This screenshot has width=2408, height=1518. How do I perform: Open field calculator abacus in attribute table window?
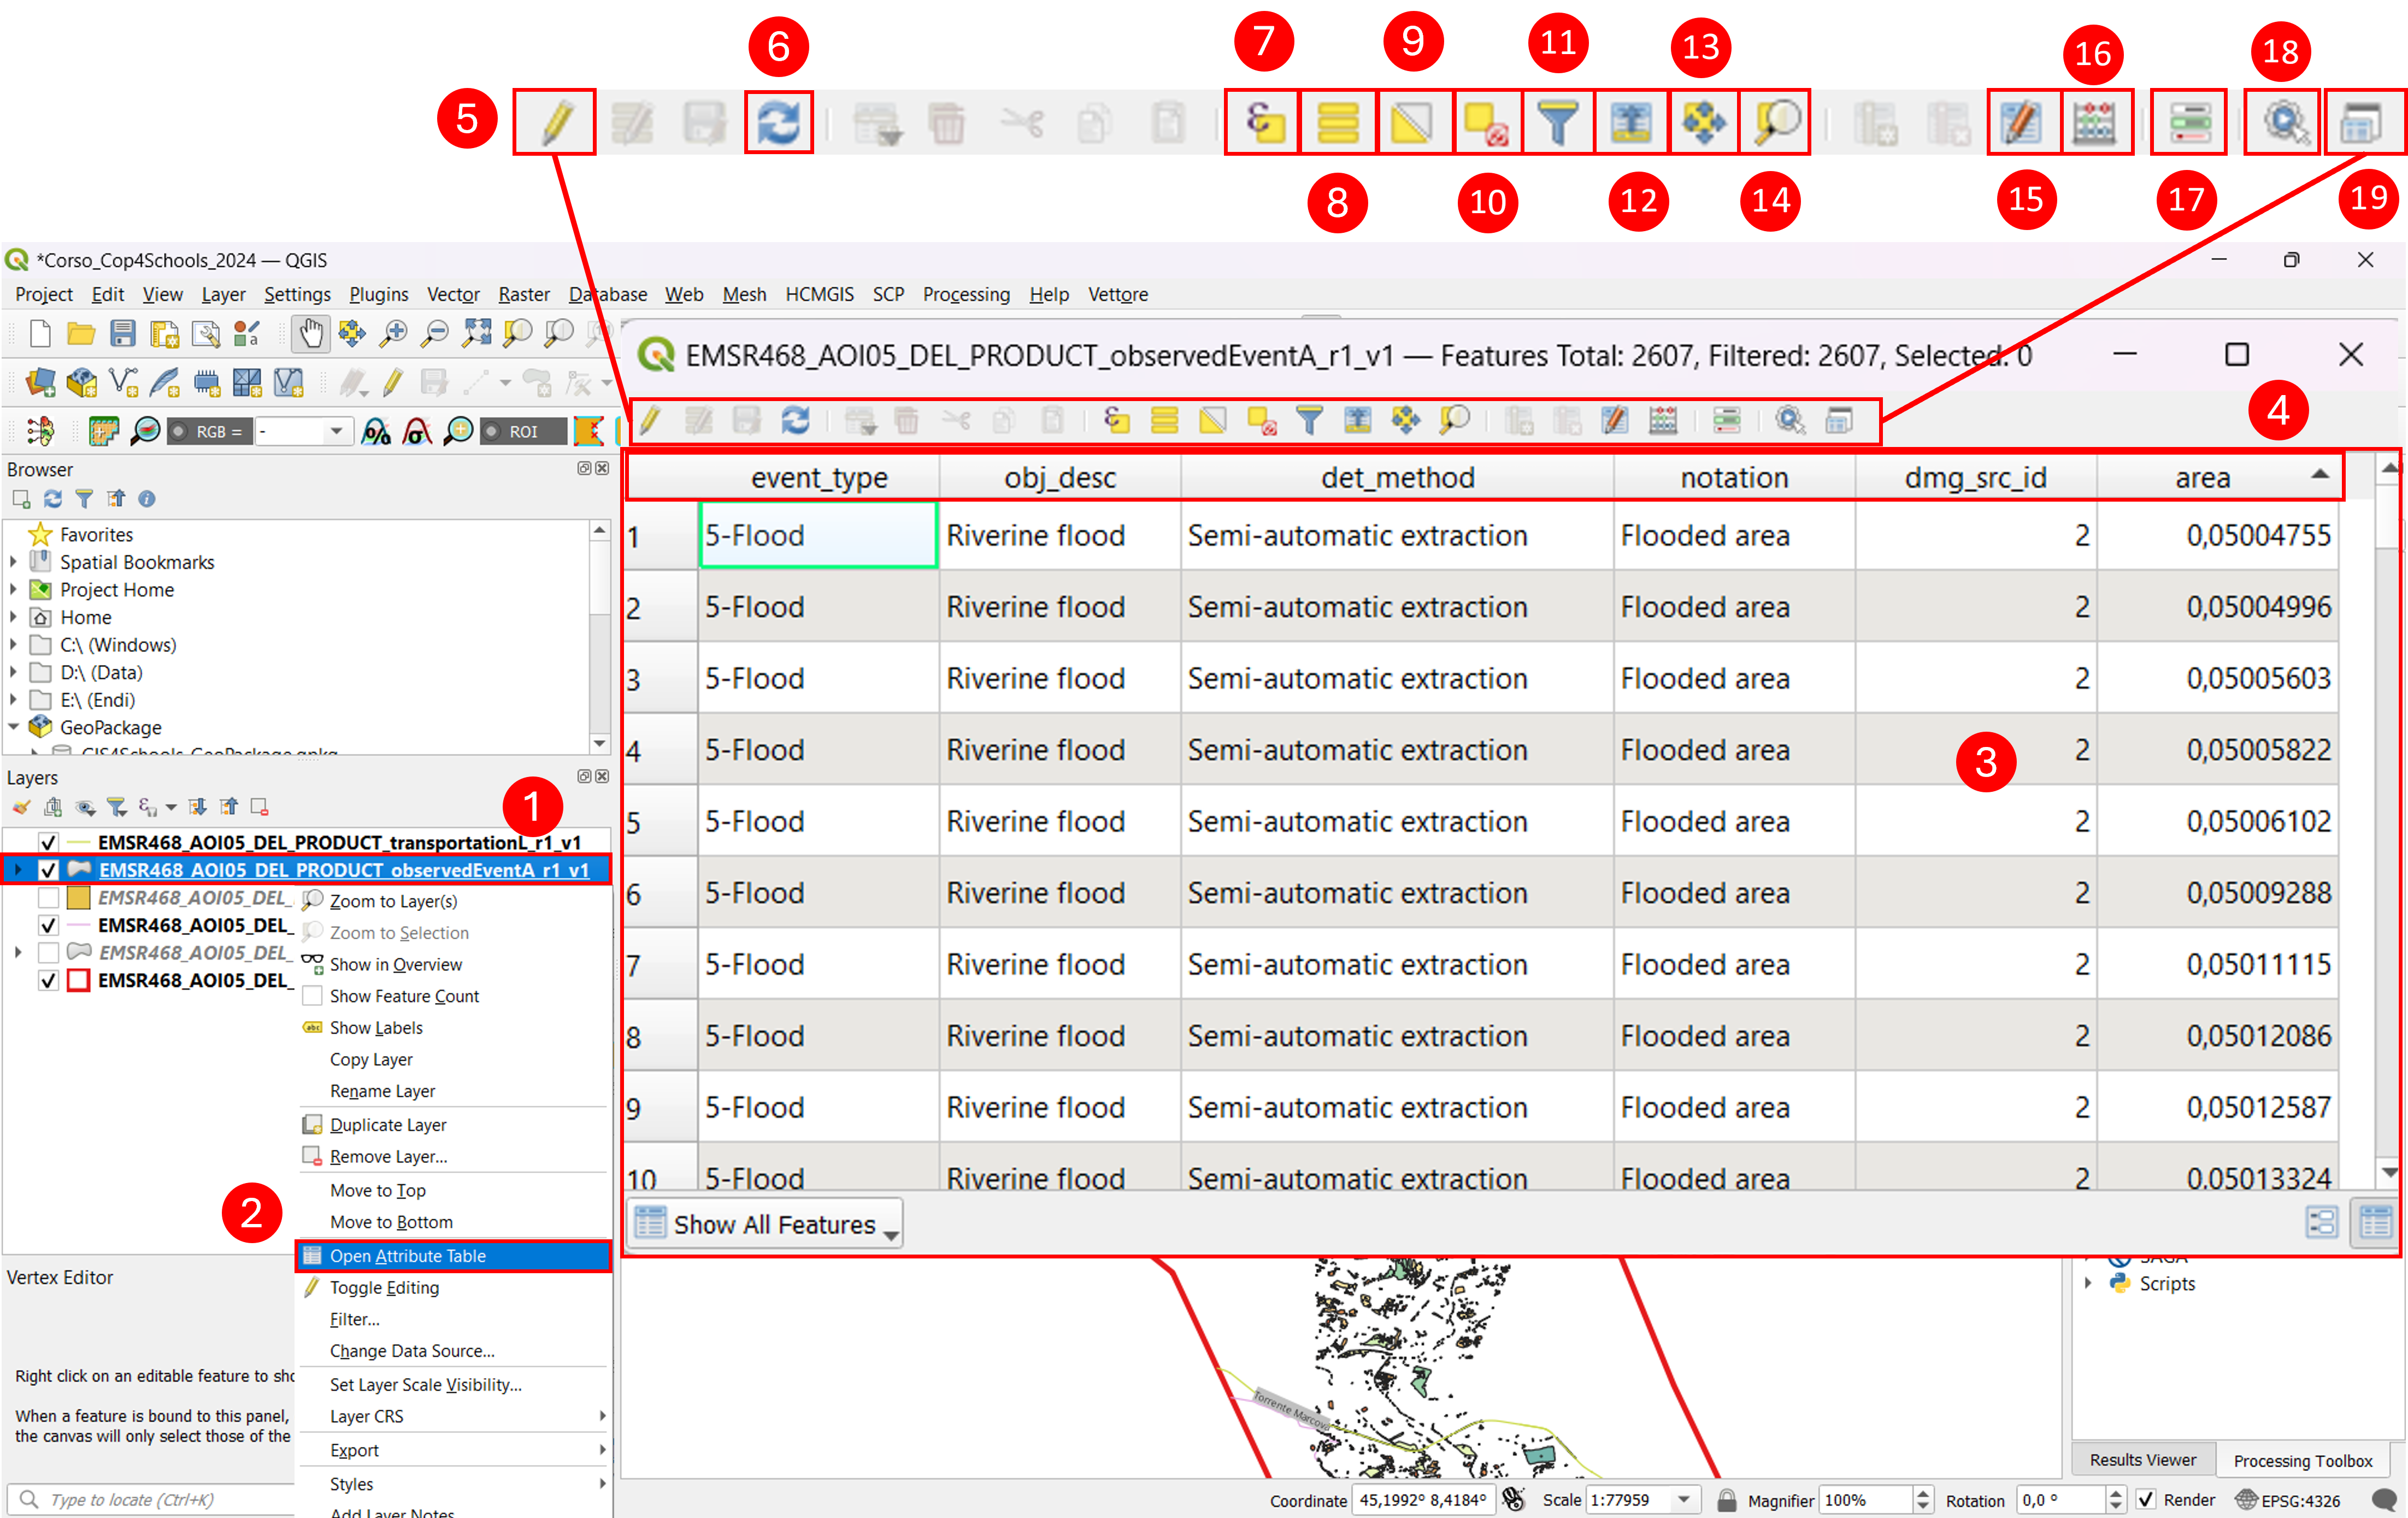(1663, 420)
